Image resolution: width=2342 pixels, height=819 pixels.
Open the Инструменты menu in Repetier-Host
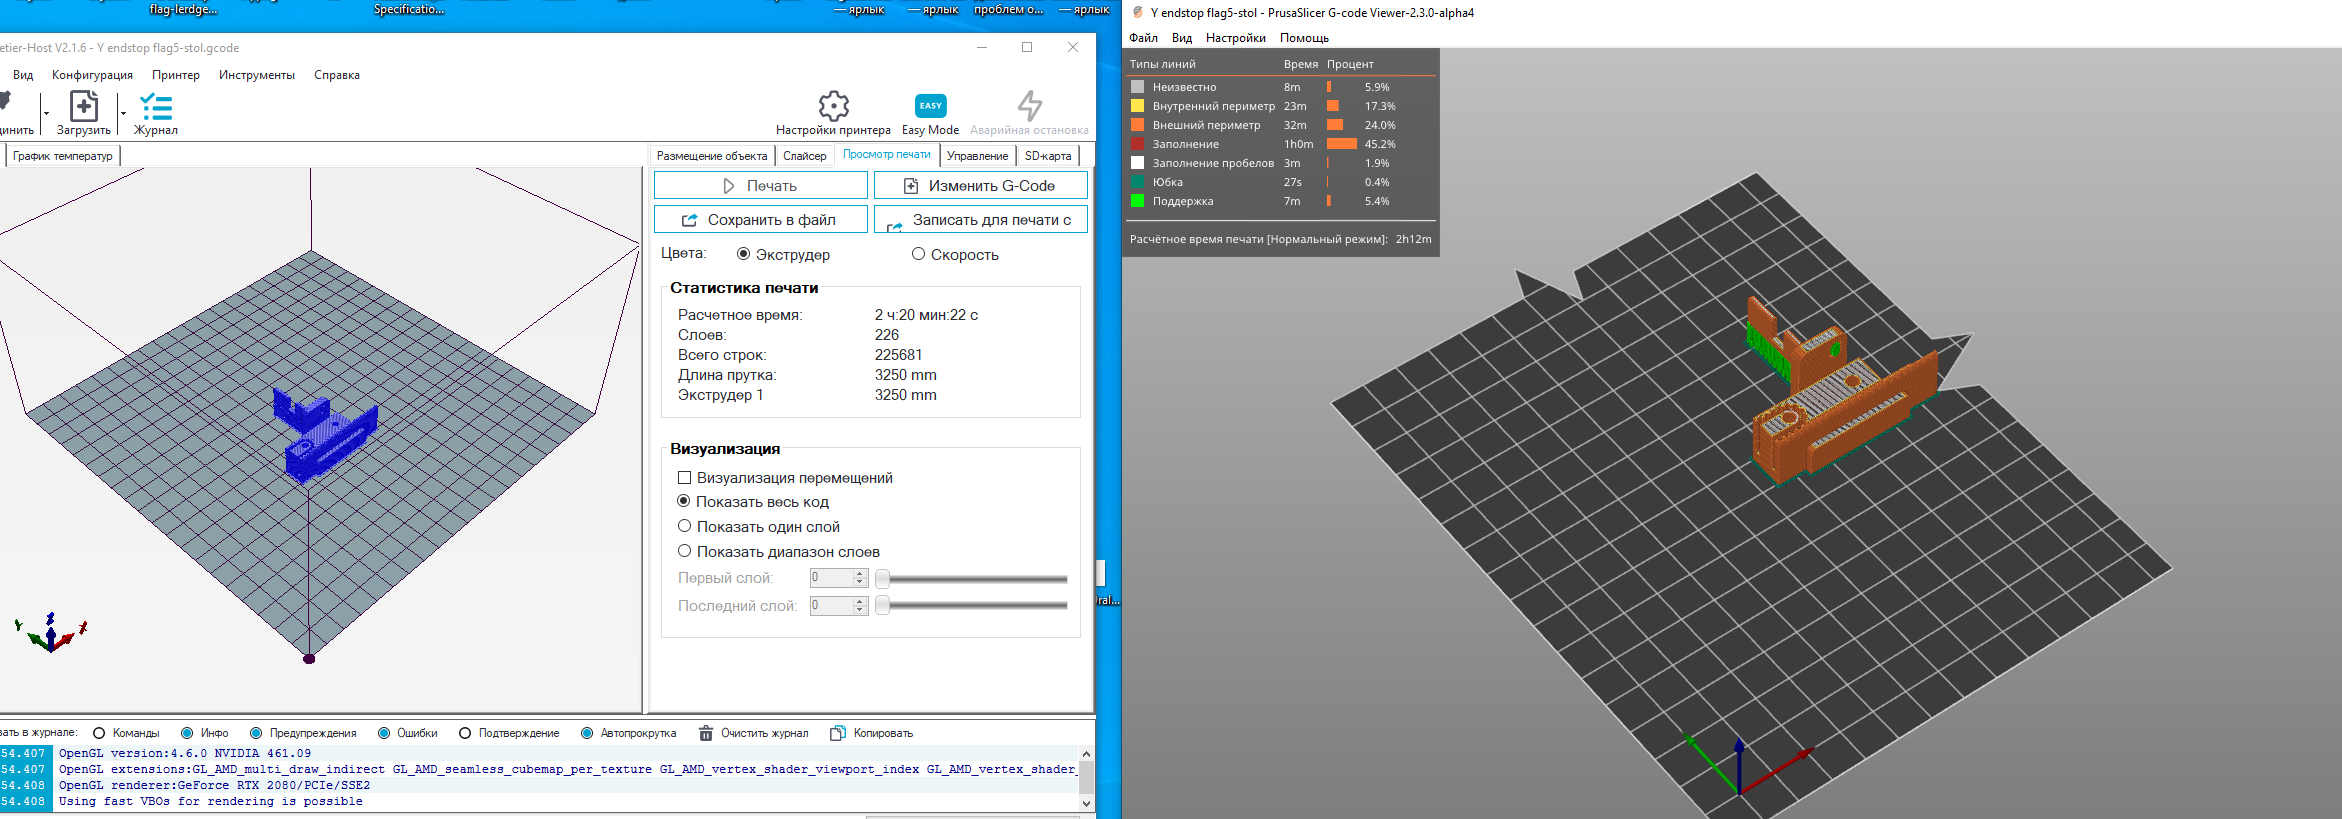257,75
